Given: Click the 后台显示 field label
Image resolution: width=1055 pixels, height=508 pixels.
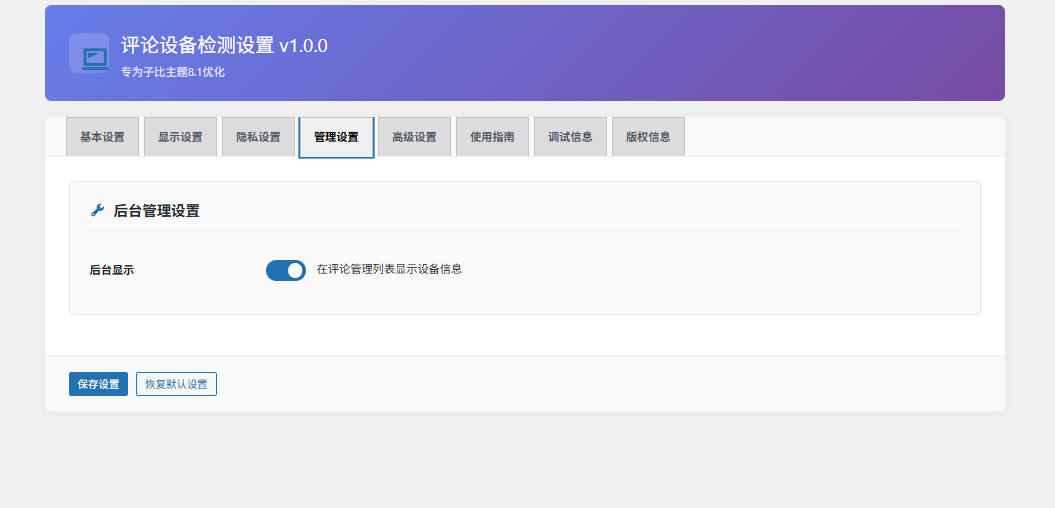Looking at the screenshot, I should [x=112, y=270].
